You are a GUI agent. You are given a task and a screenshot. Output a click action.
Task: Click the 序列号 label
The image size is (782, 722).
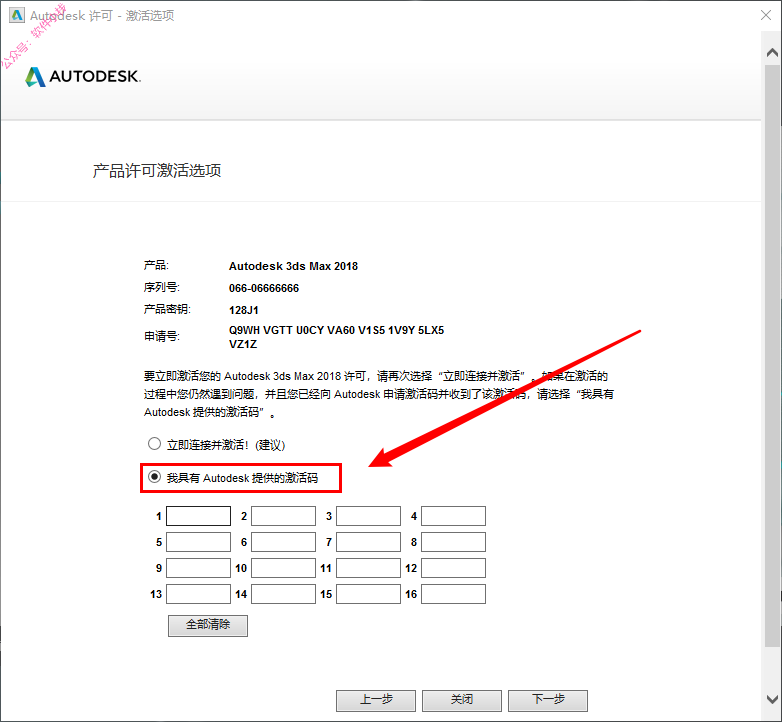coord(162,287)
